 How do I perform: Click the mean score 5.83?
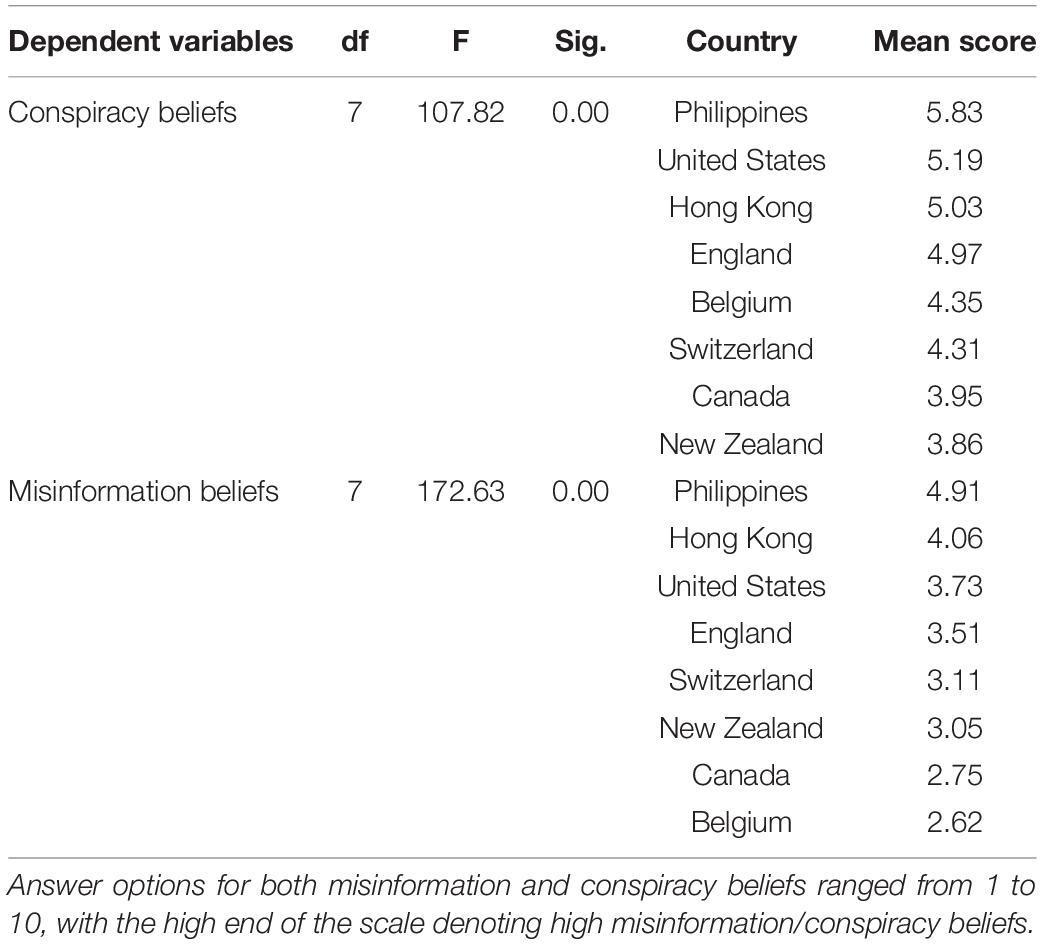(x=954, y=112)
